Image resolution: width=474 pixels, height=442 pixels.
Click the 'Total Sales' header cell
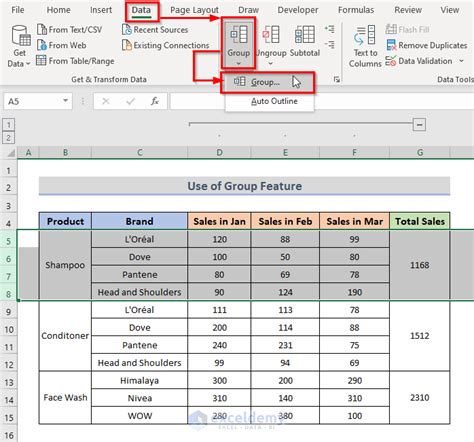pos(420,221)
